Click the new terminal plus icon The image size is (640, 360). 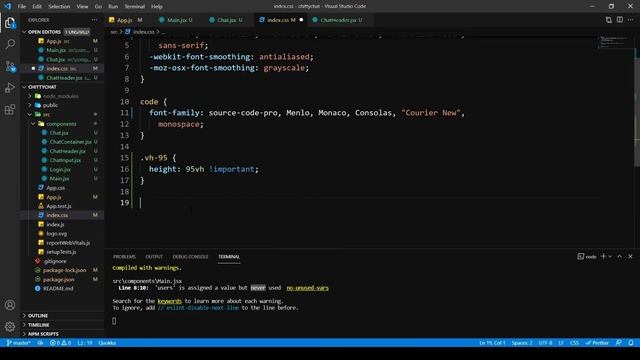click(x=604, y=256)
